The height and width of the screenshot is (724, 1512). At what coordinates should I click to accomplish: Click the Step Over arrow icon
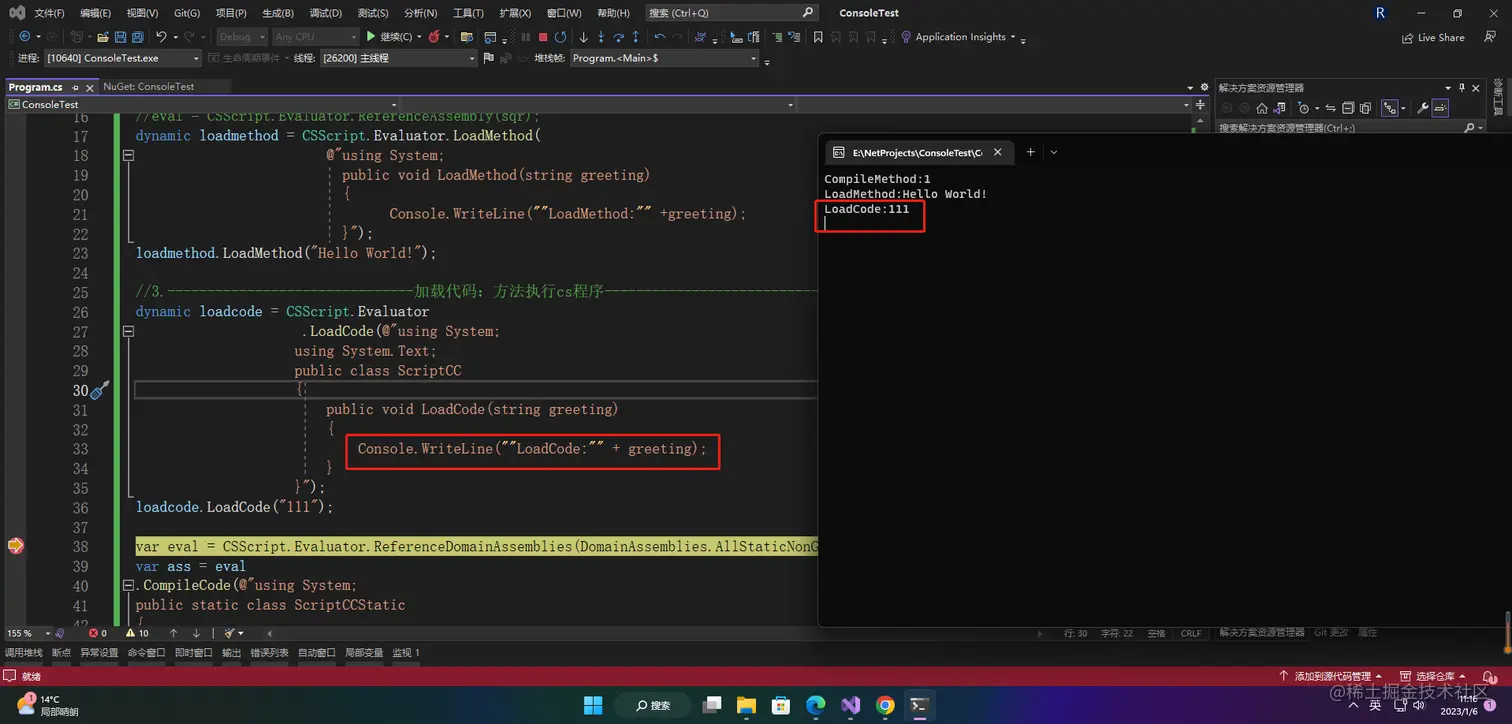click(618, 37)
